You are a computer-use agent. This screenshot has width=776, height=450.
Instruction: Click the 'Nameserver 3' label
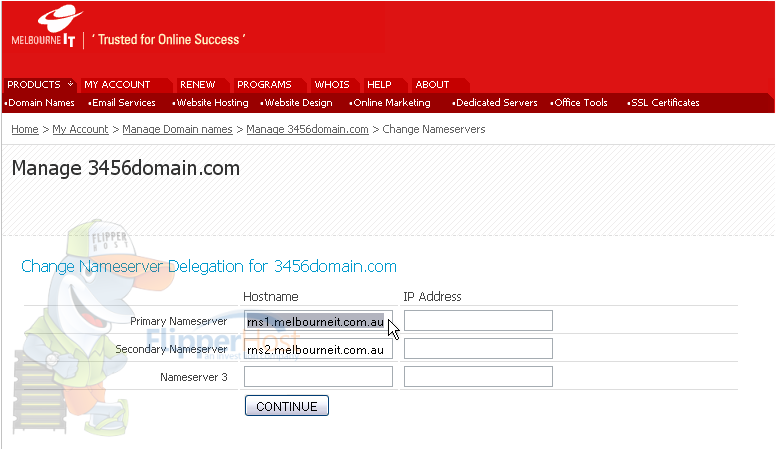click(x=194, y=377)
